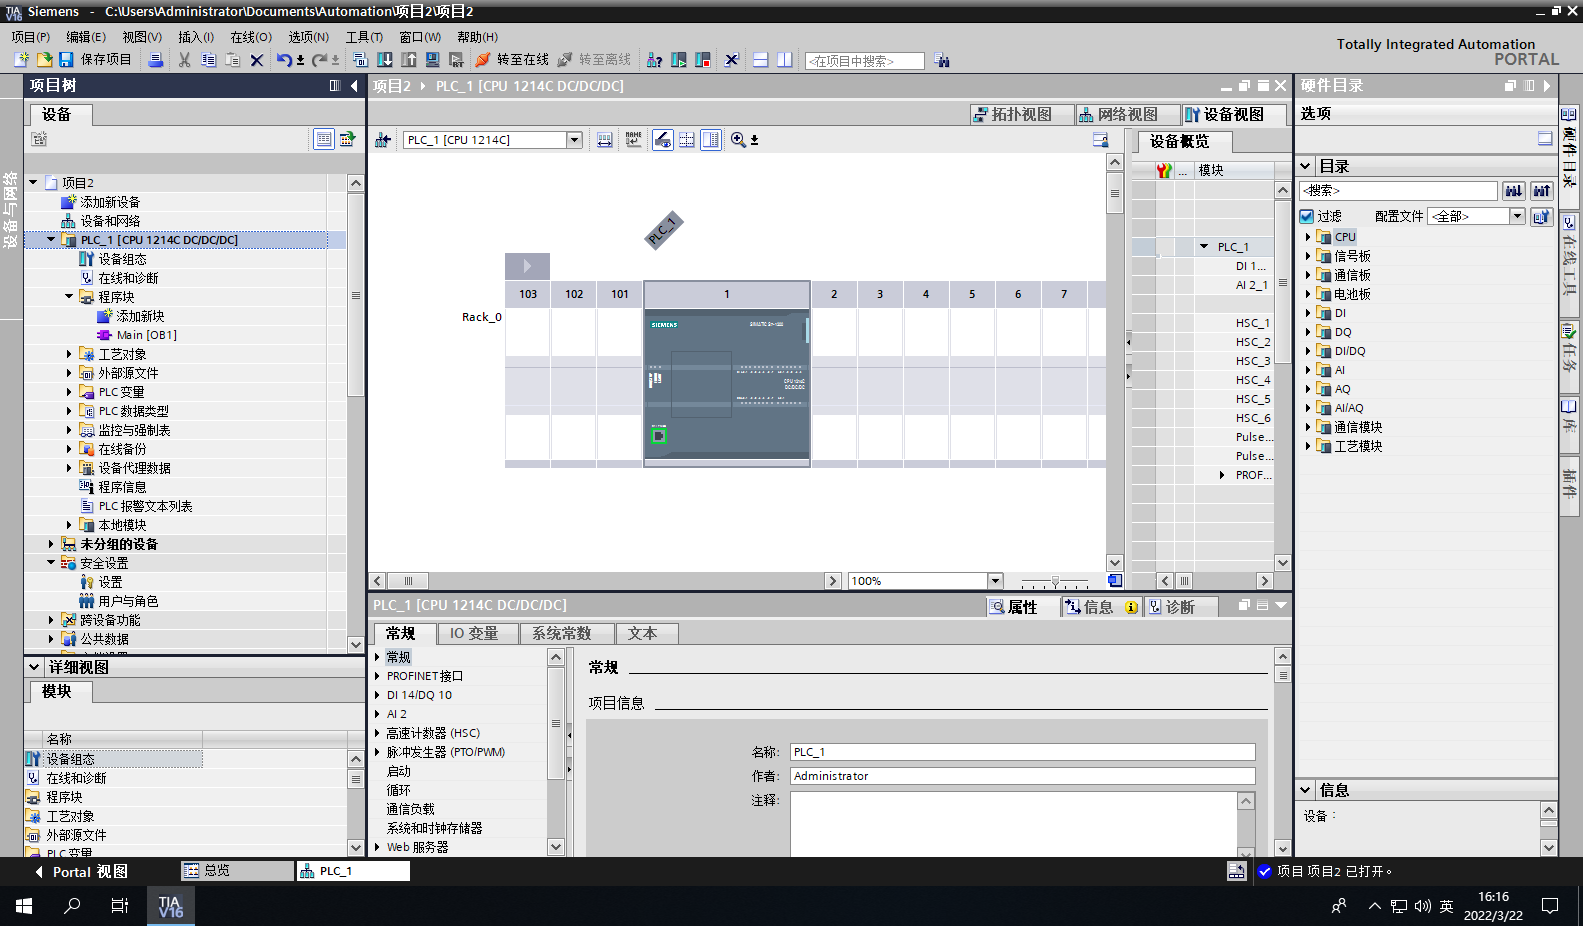Expand the 工艺对象 tree node
1583x926 pixels.
pos(69,354)
